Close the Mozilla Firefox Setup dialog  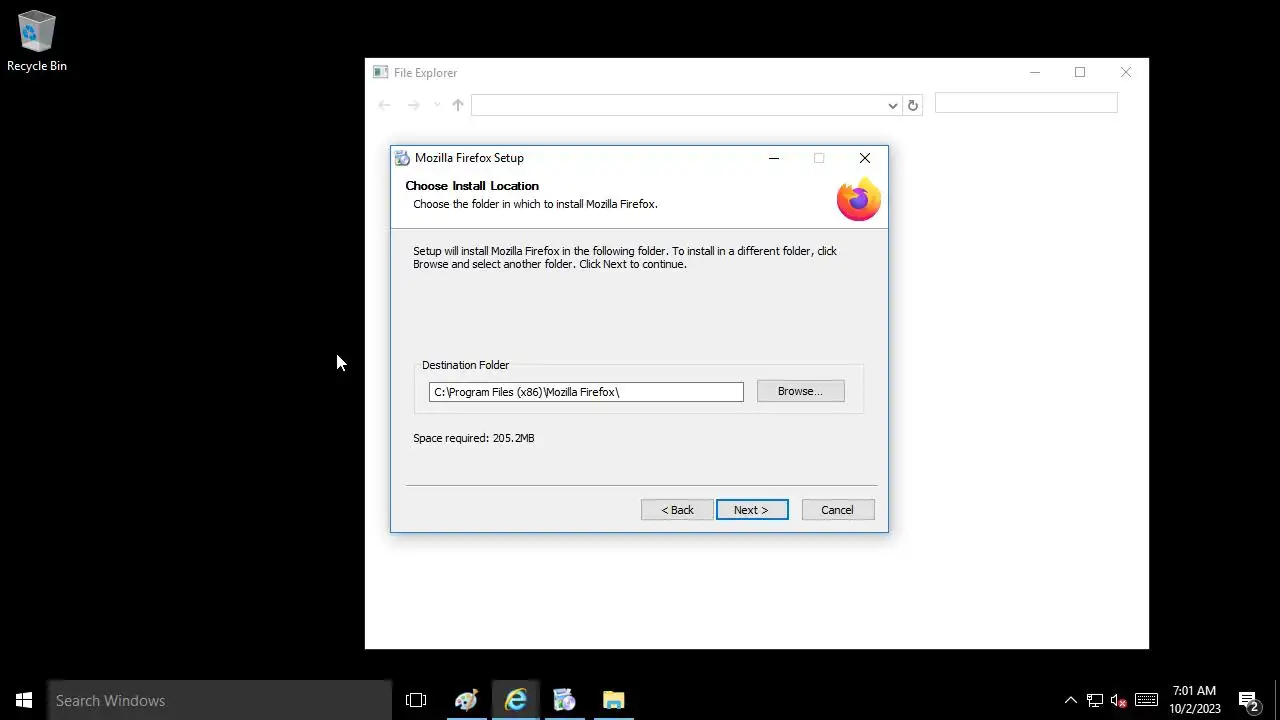[x=865, y=158]
